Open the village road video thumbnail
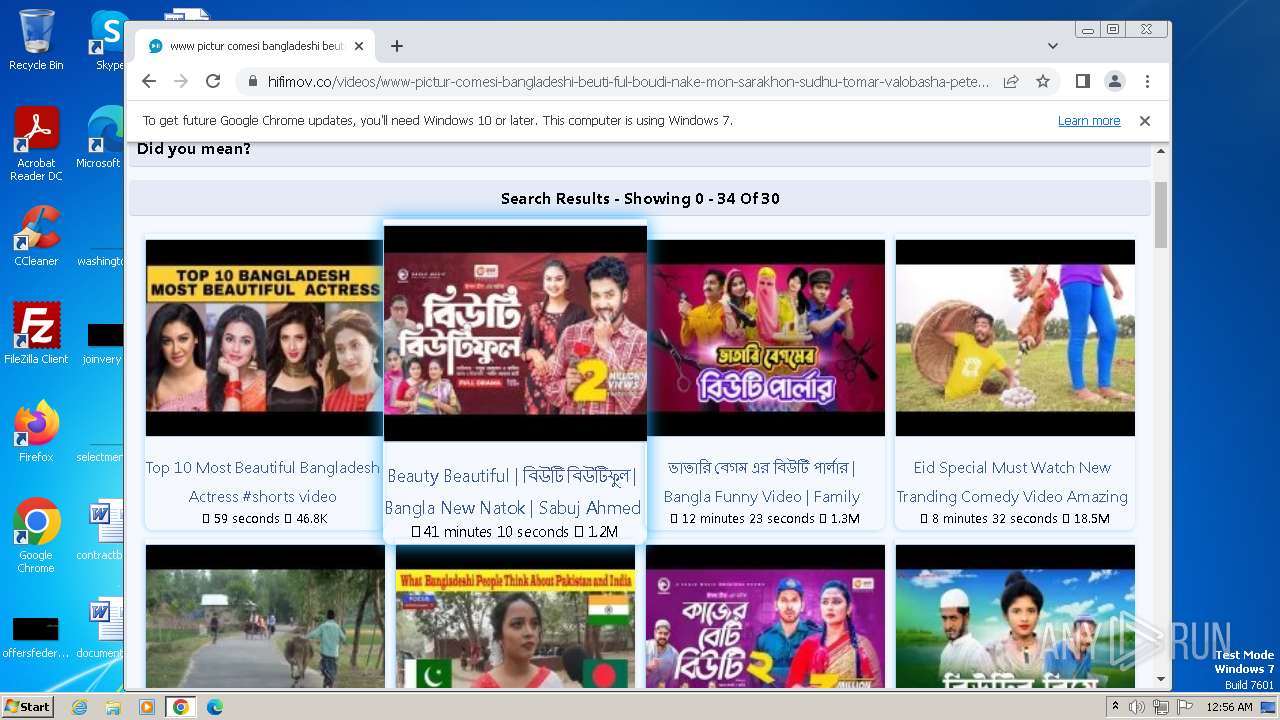Image resolution: width=1280 pixels, height=720 pixels. pyautogui.click(x=265, y=616)
